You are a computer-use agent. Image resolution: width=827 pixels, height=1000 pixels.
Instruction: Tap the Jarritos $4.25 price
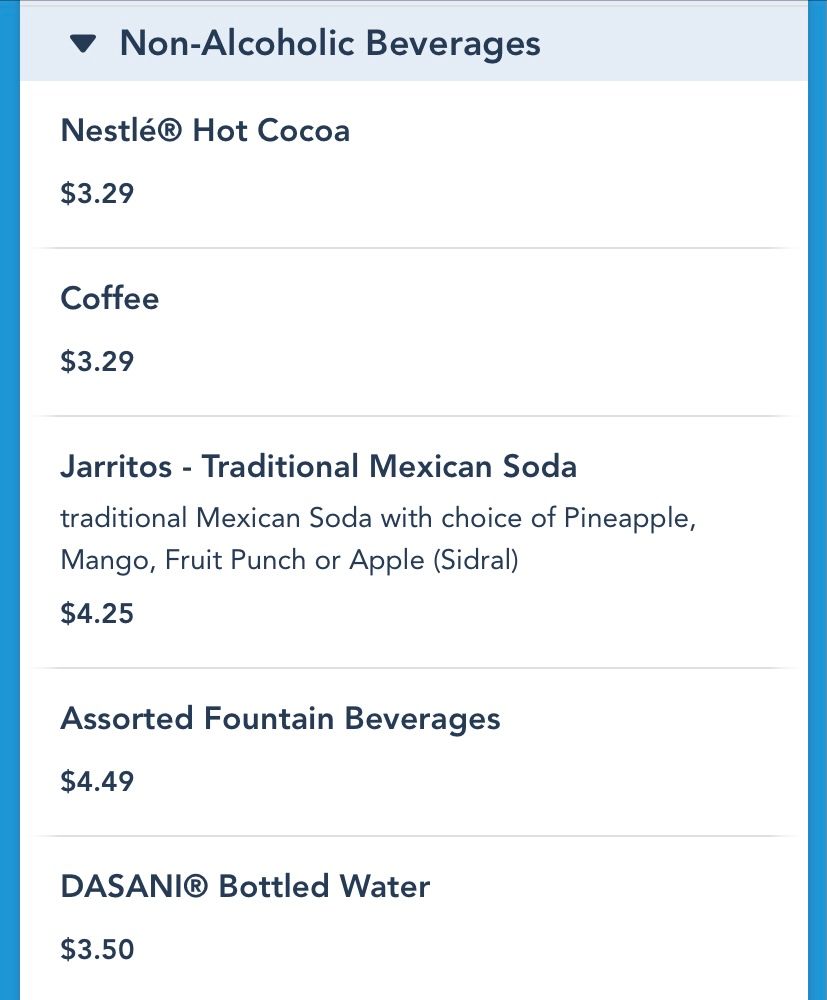point(97,613)
